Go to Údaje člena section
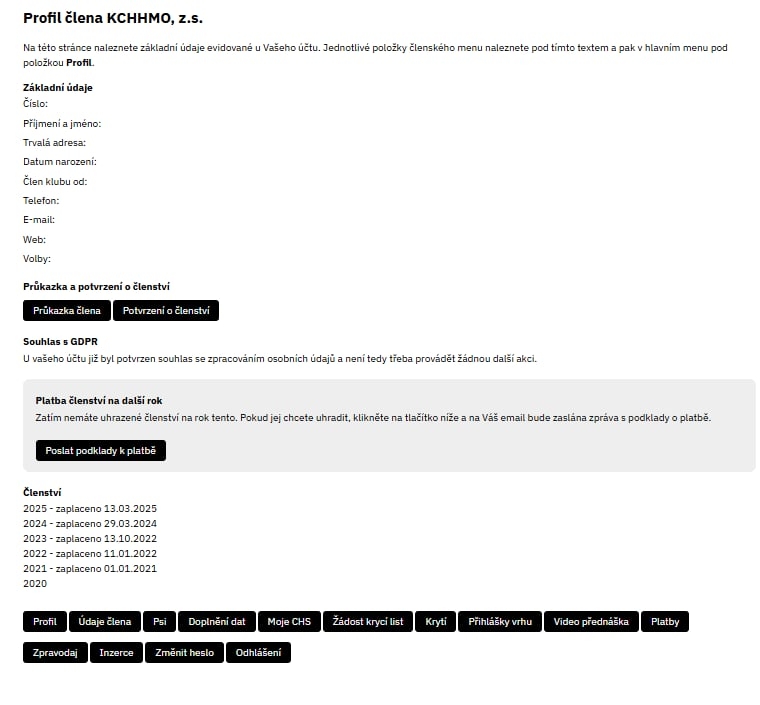 105,622
